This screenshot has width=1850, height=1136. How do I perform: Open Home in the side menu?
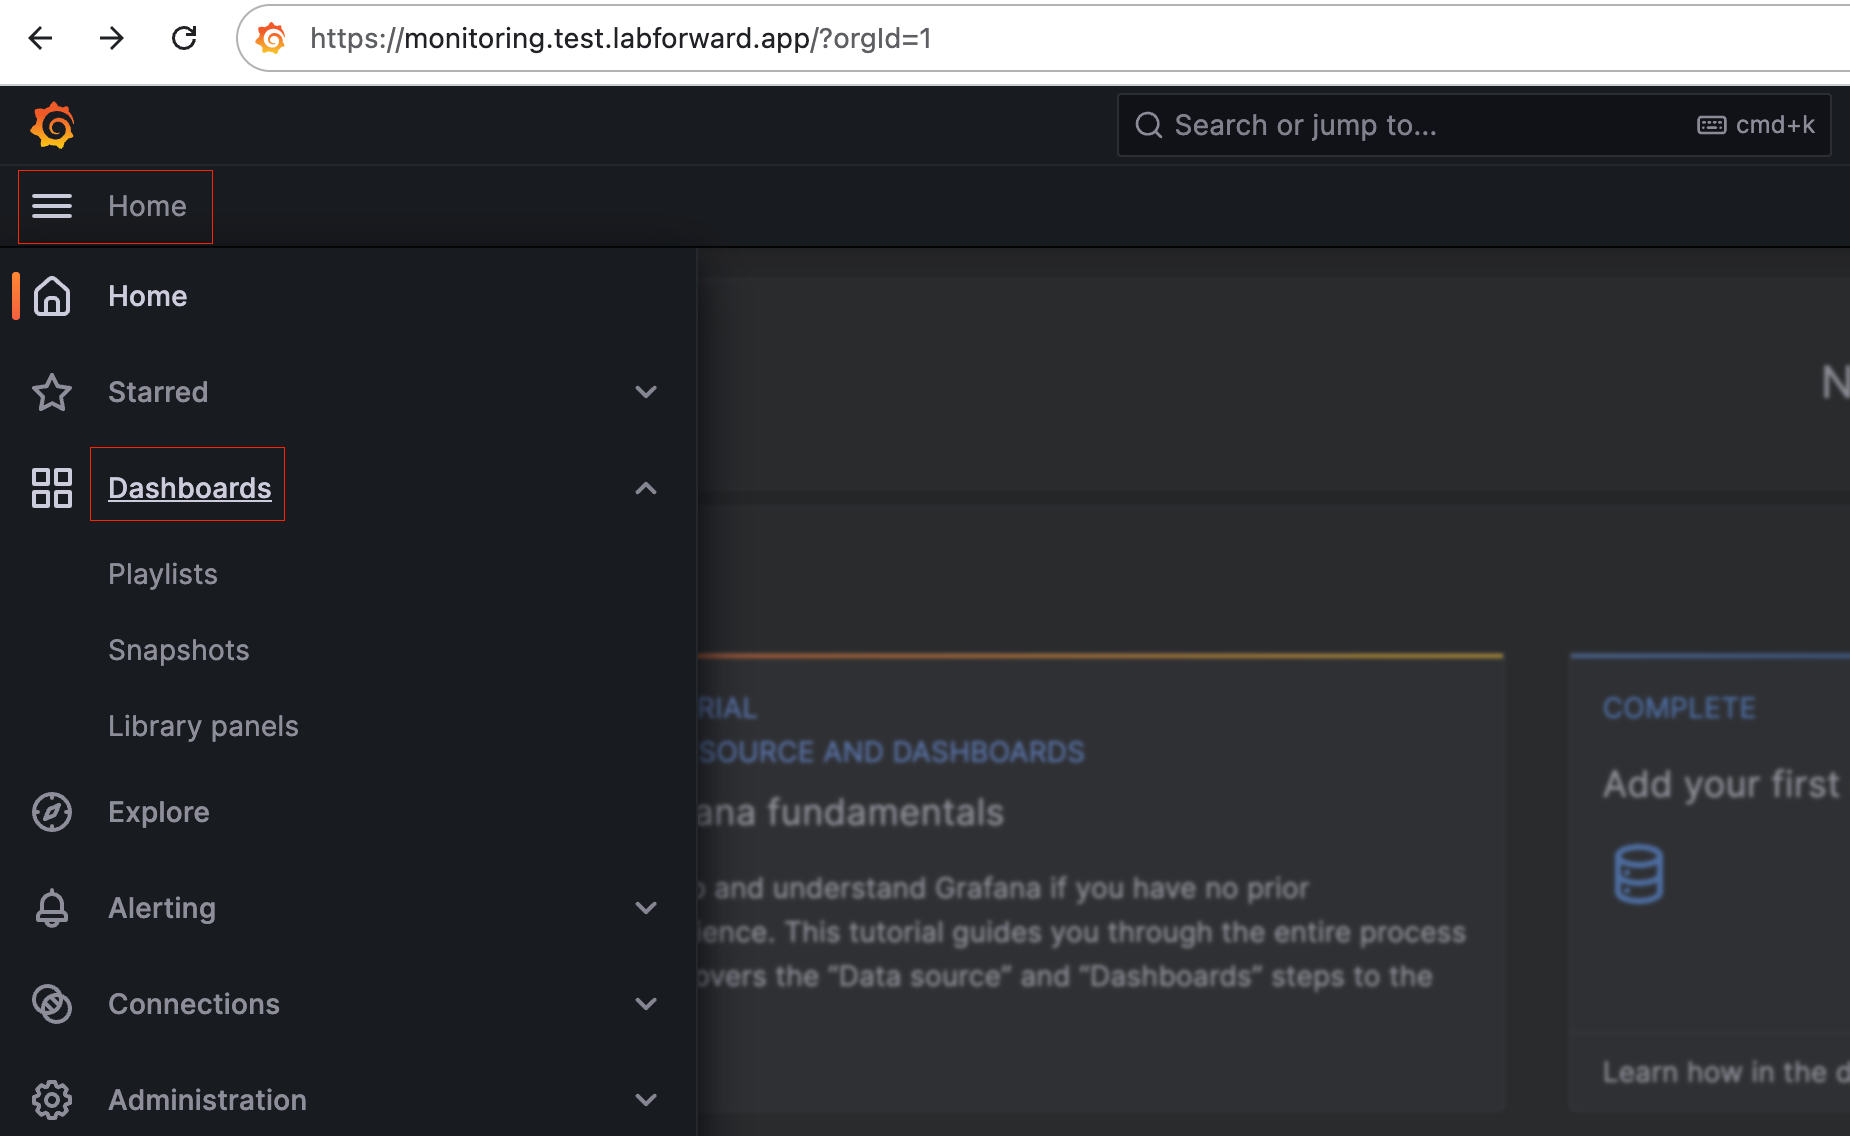(x=148, y=296)
